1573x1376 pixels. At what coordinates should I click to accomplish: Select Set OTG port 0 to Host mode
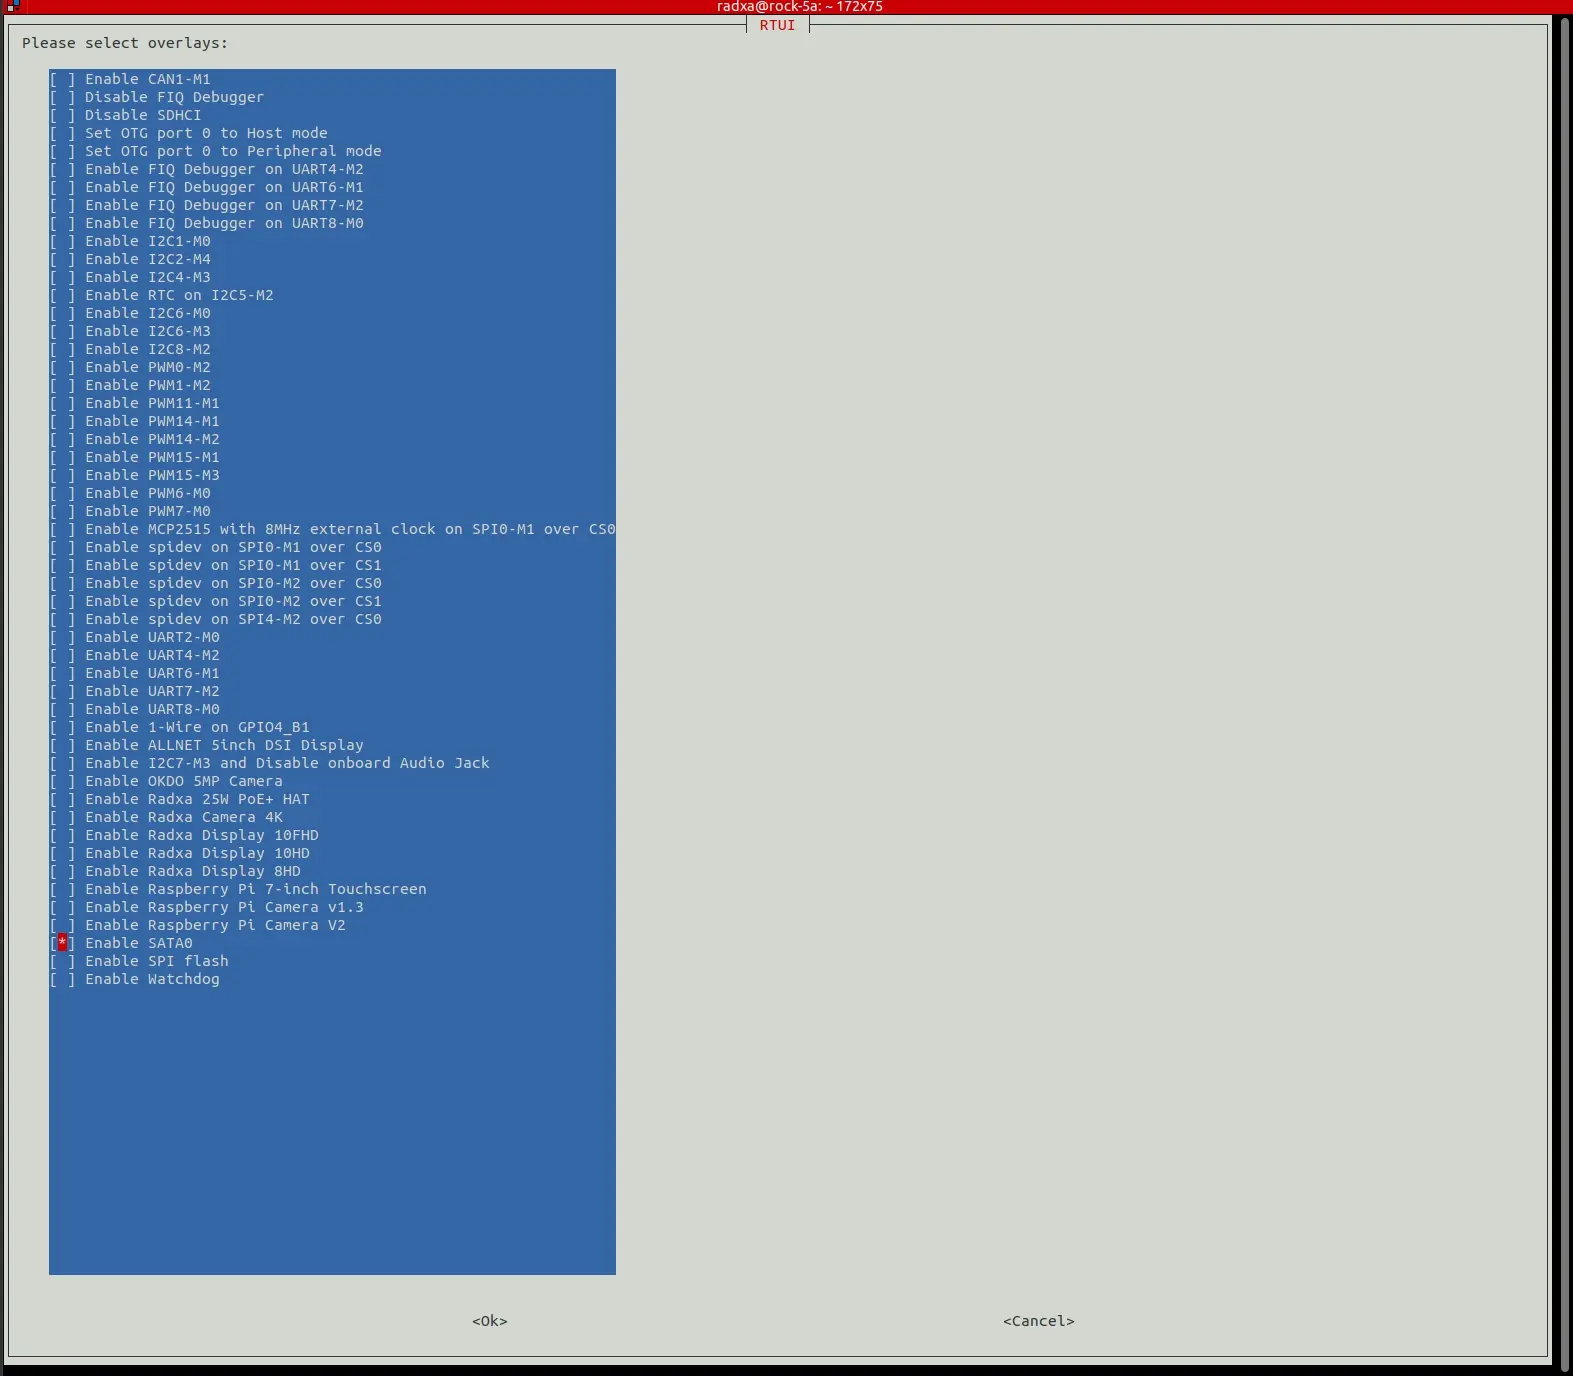(62, 133)
